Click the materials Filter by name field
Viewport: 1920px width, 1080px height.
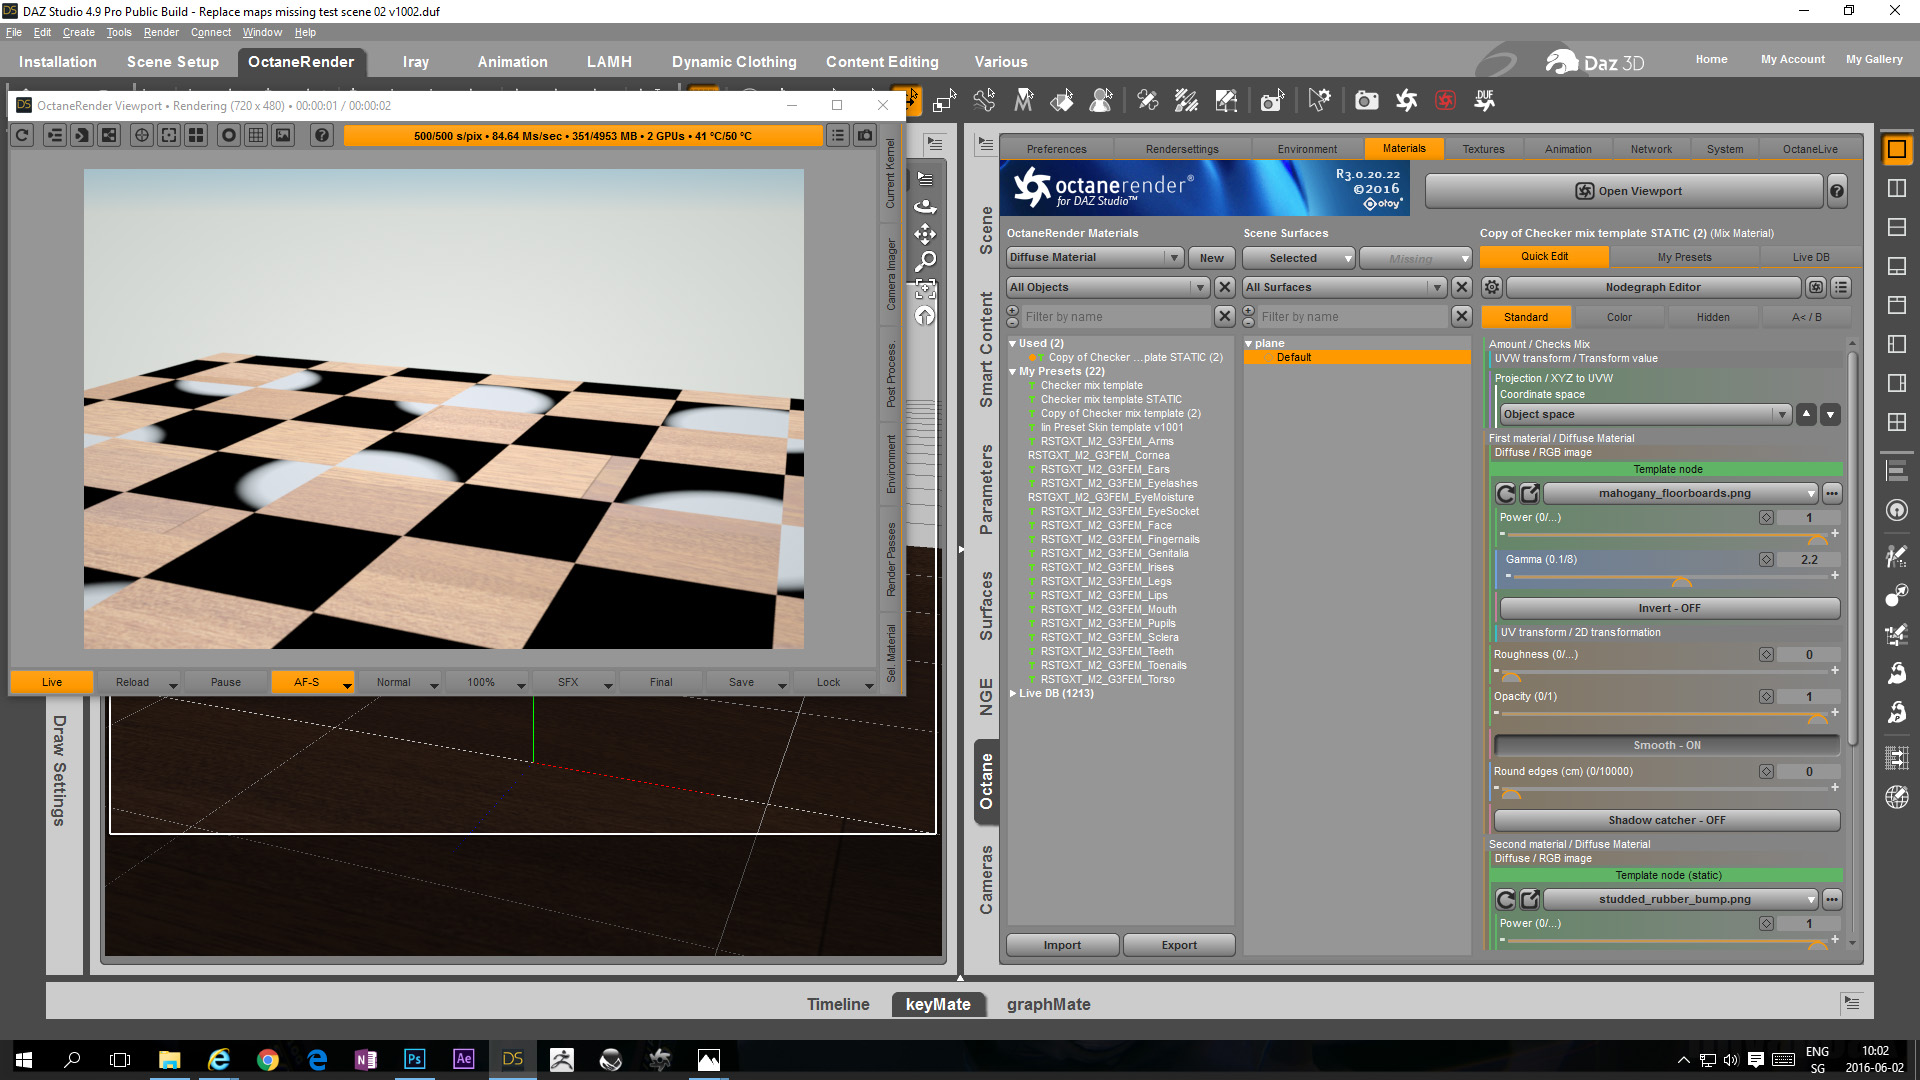(x=1115, y=317)
